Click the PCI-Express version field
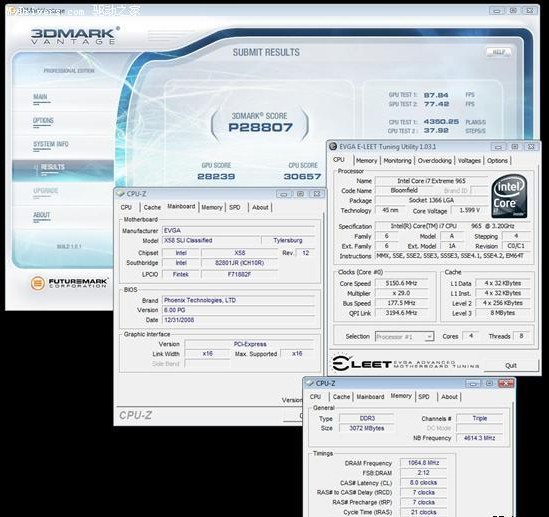549x517 pixels. [x=249, y=344]
